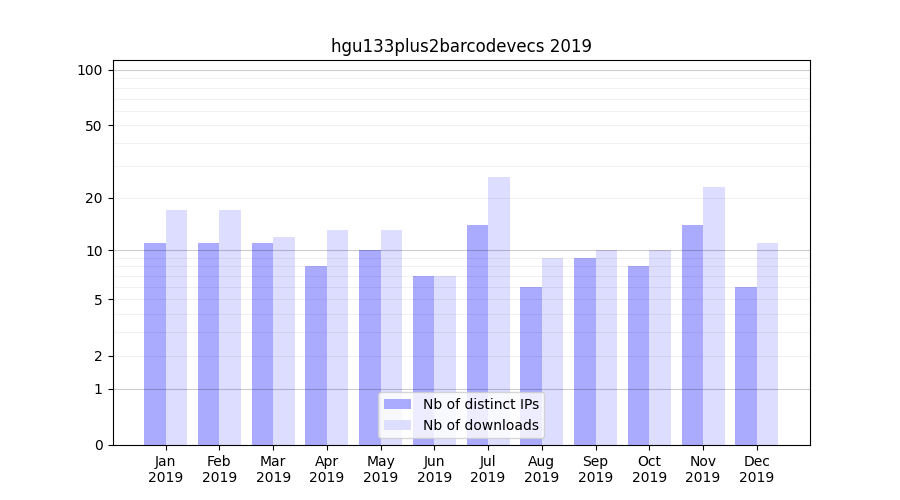Screen dimensions: 900x500
Task: Select the December distinct IPs bar
Action: click(746, 365)
